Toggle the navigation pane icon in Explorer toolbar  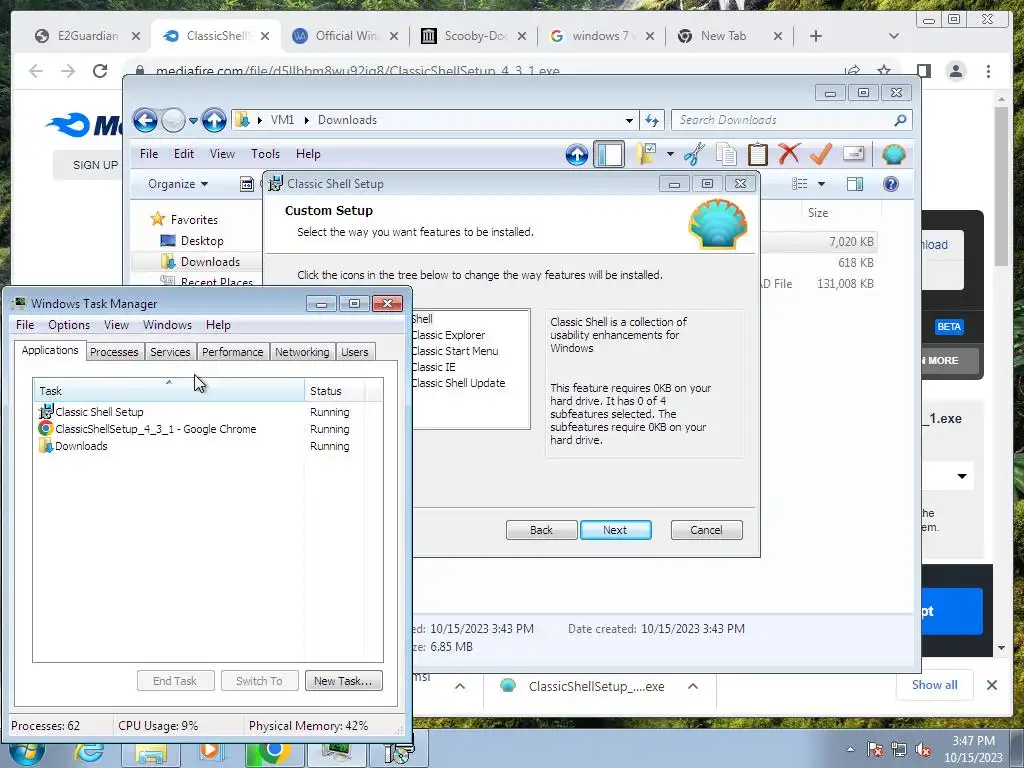[x=609, y=155]
